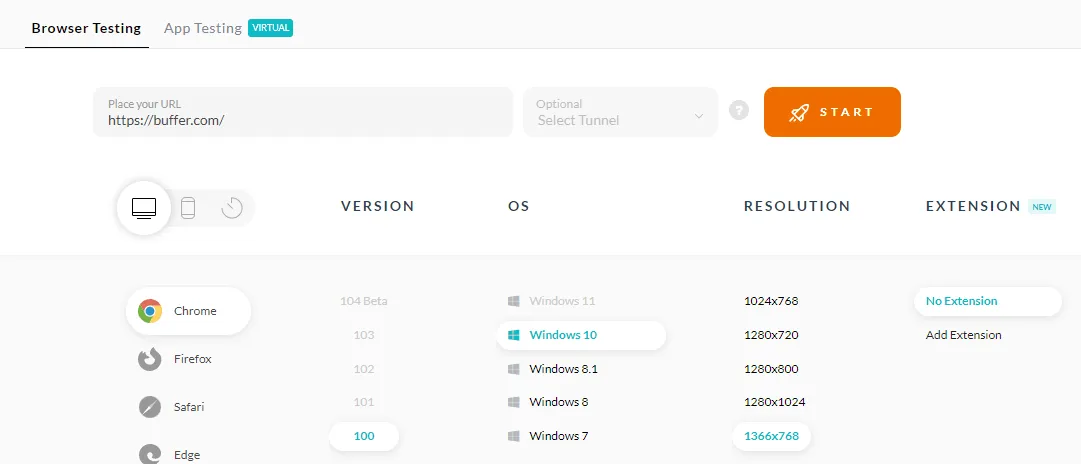Pick Chrome version 103
This screenshot has height=464, width=1081.
(364, 335)
